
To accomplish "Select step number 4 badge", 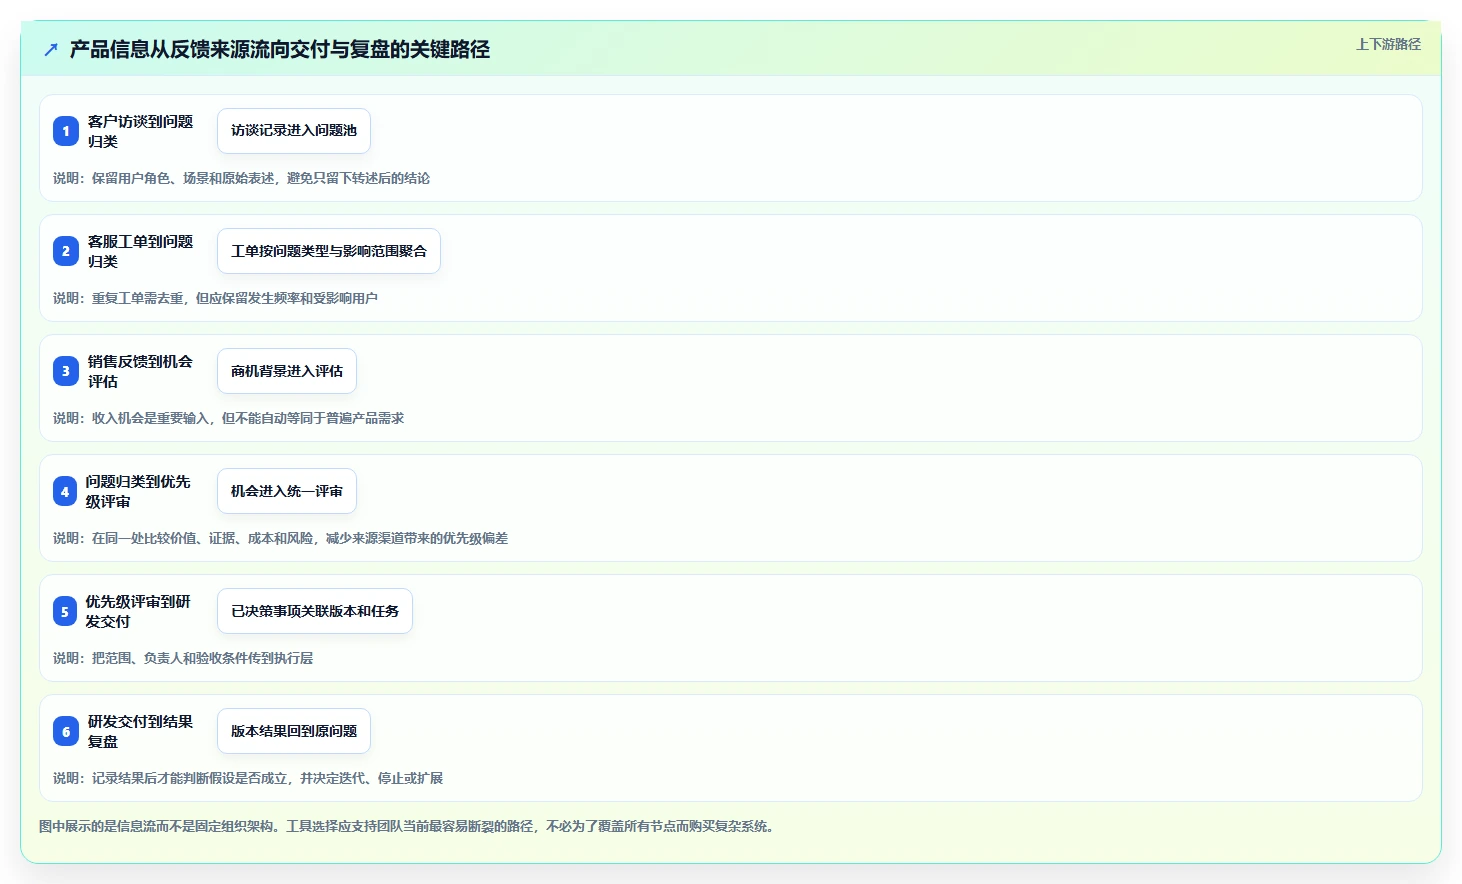I will point(65,491).
